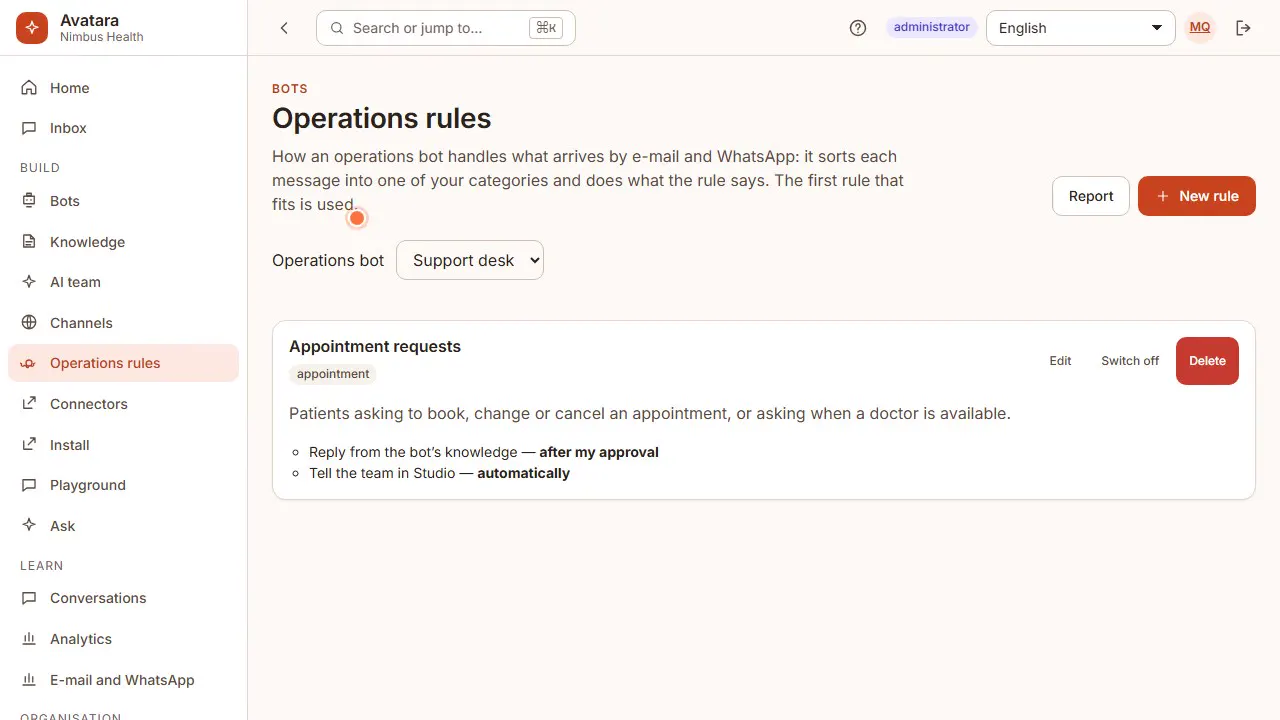The width and height of the screenshot is (1280, 720).
Task: Click the Ask sparkle icon
Action: [x=29, y=526]
